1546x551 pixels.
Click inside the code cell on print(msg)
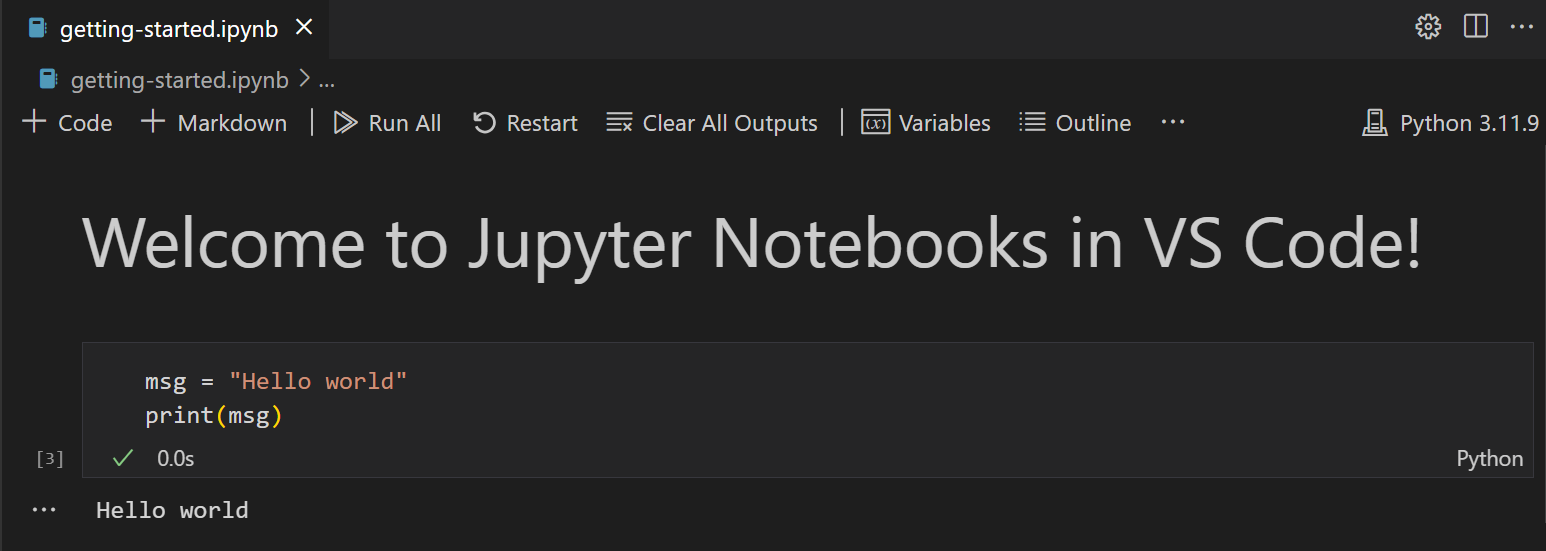pos(214,416)
